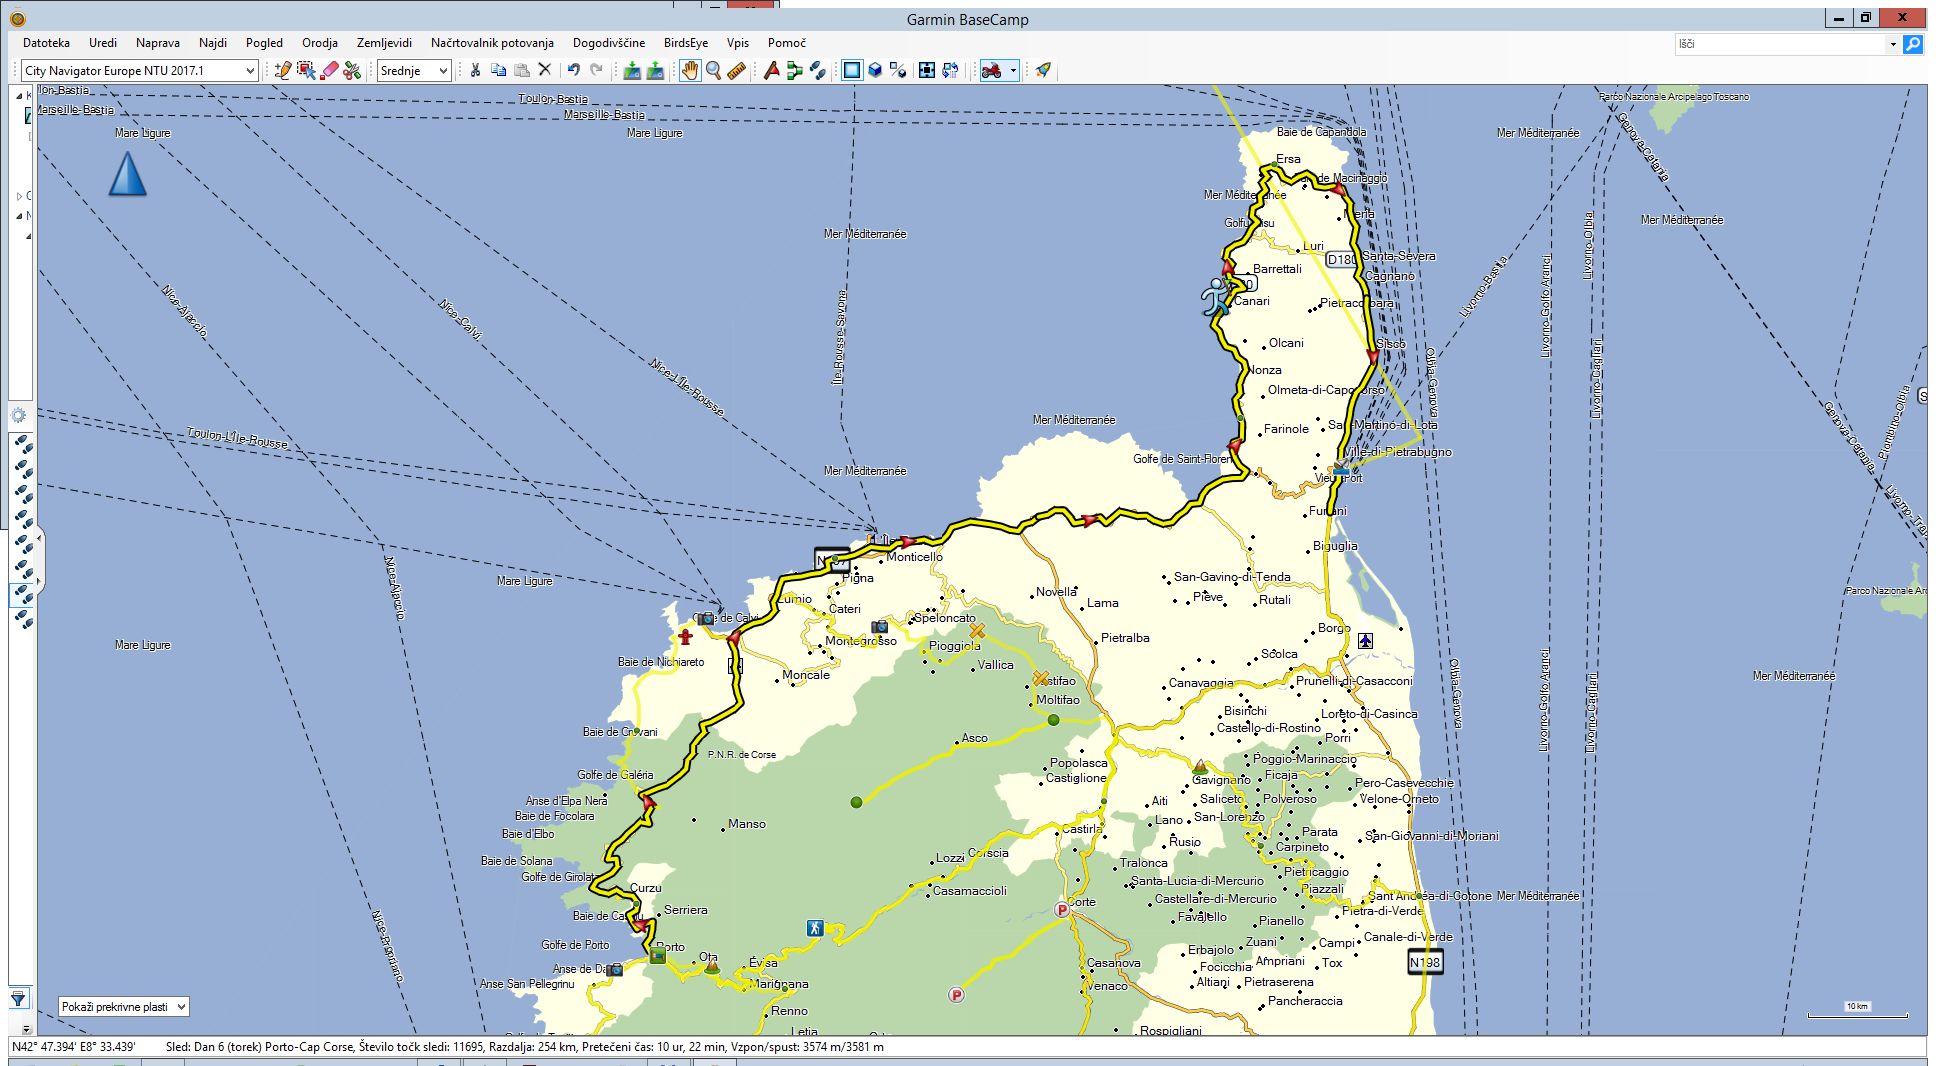Open the Pogled menu

264,43
